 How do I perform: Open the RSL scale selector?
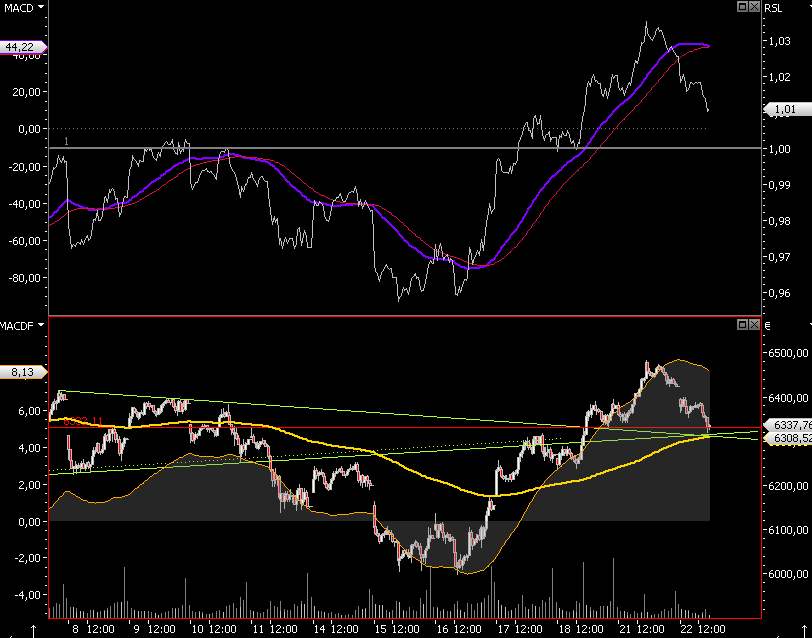pyautogui.click(x=773, y=8)
